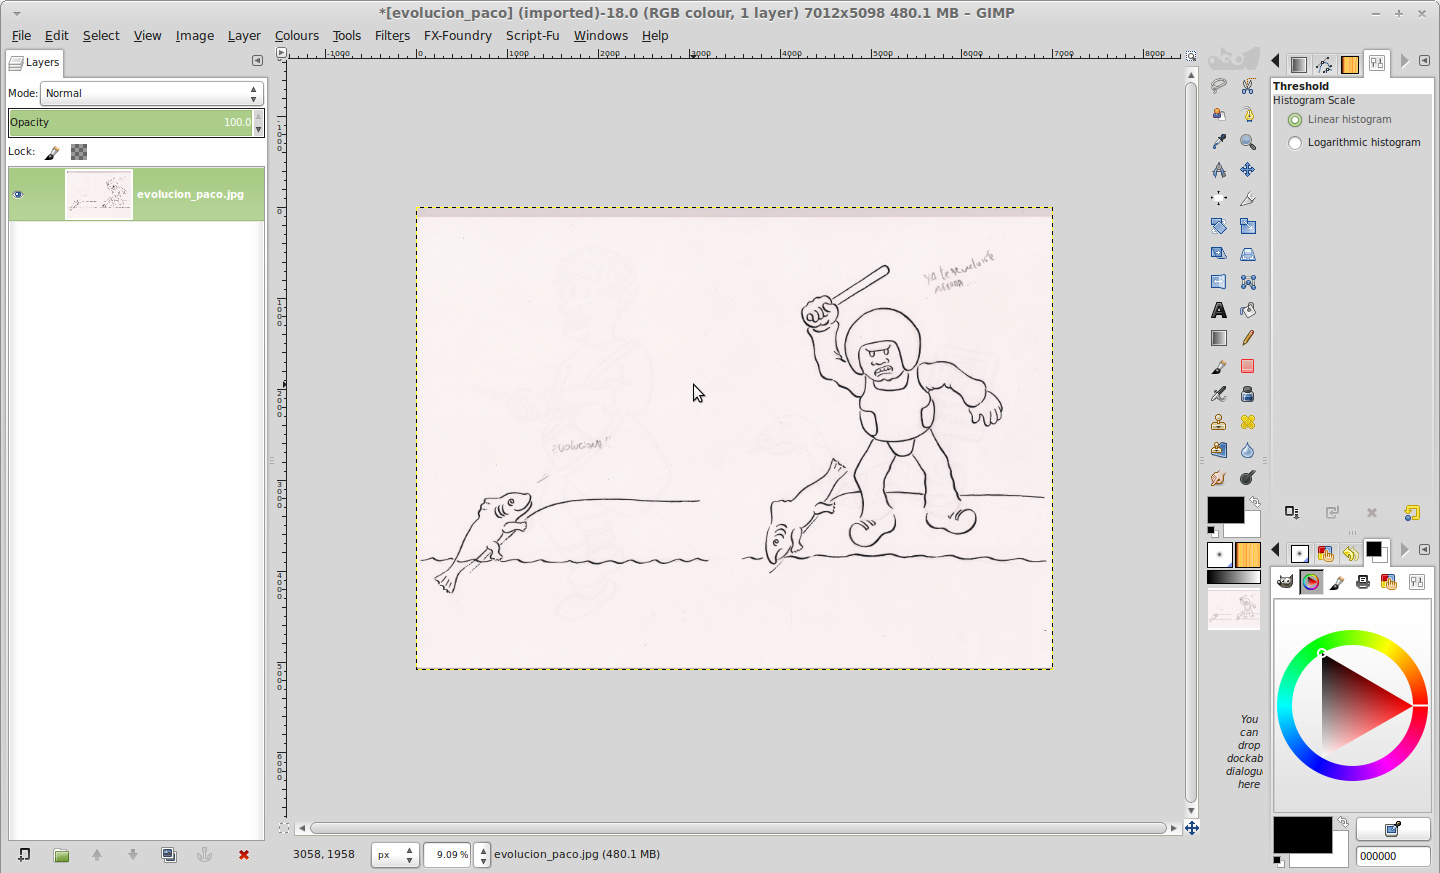This screenshot has height=873, width=1440.
Task: Select the Measure compass tool
Action: pos(1219,170)
